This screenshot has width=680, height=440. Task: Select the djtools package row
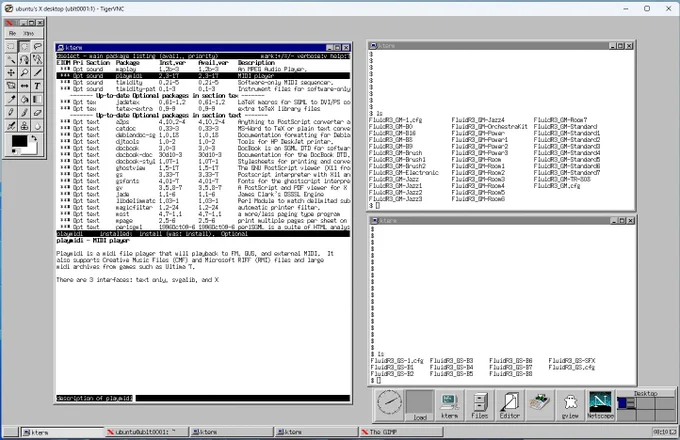203,142
